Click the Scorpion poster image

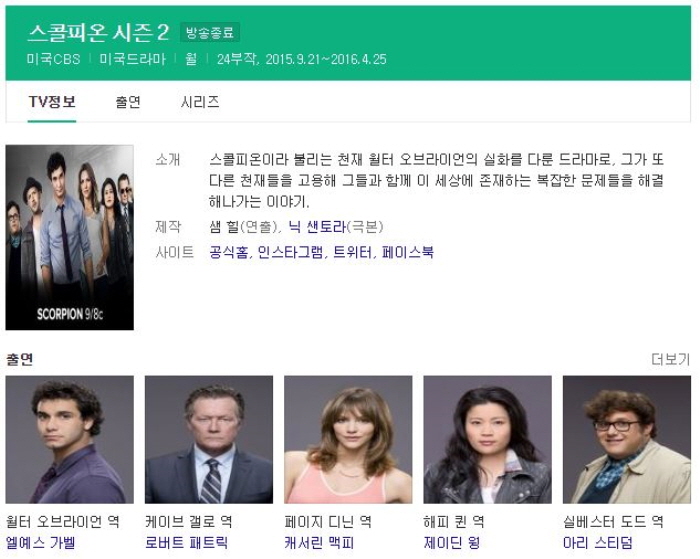point(70,238)
